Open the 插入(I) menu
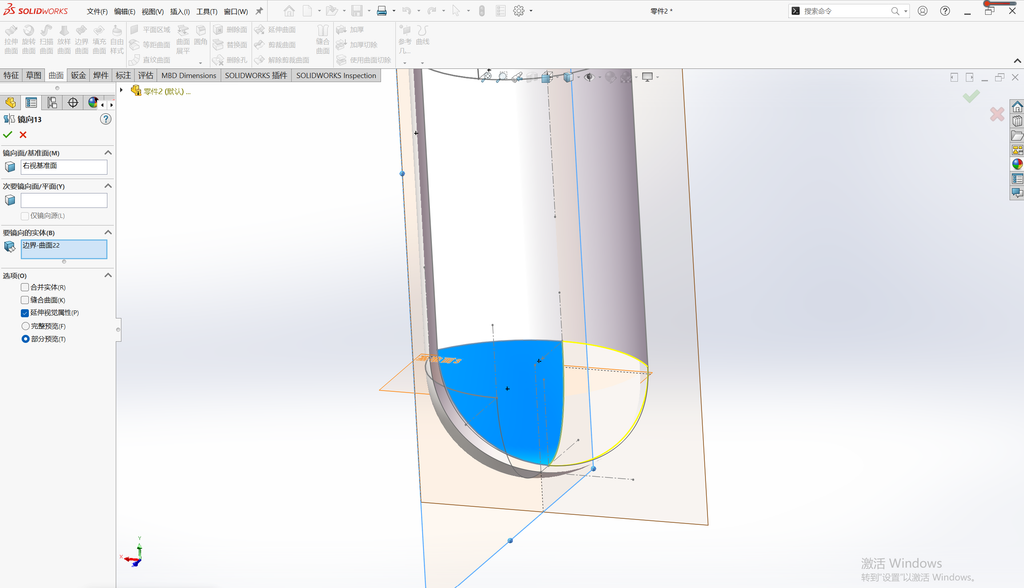The image size is (1024, 588). (180, 12)
